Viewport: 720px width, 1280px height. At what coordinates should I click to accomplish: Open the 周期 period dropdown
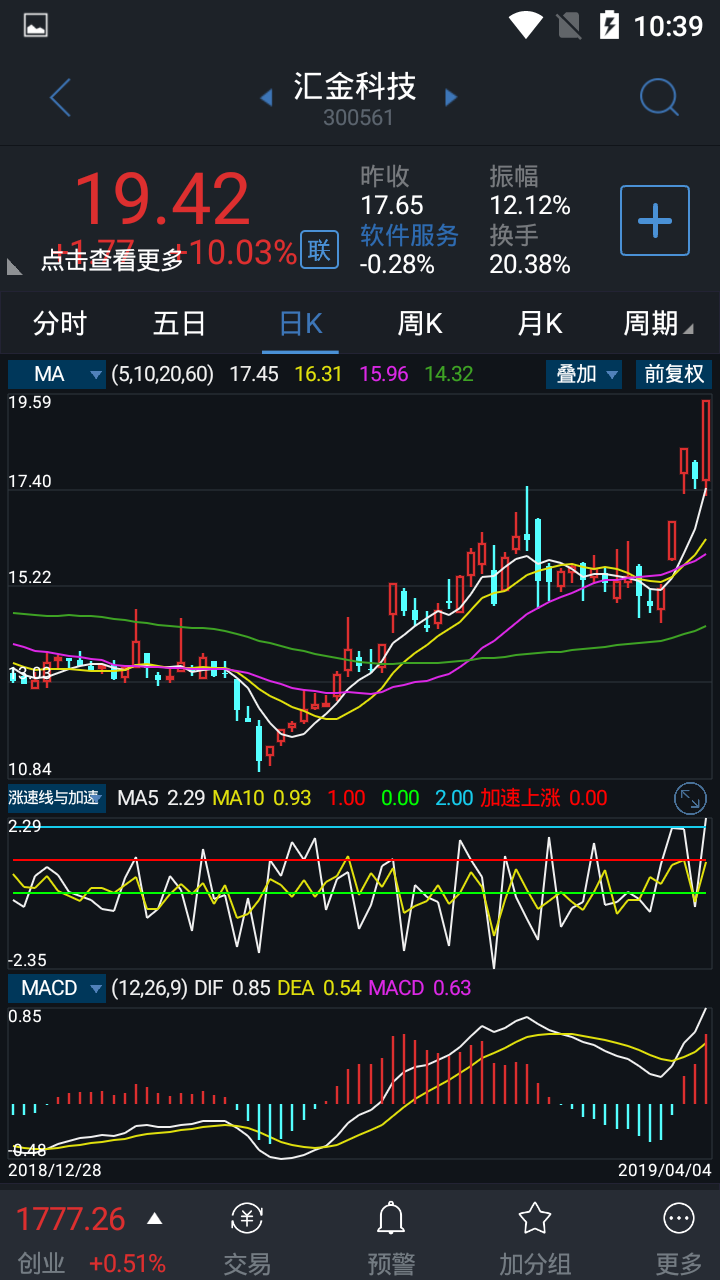pyautogui.click(x=658, y=323)
